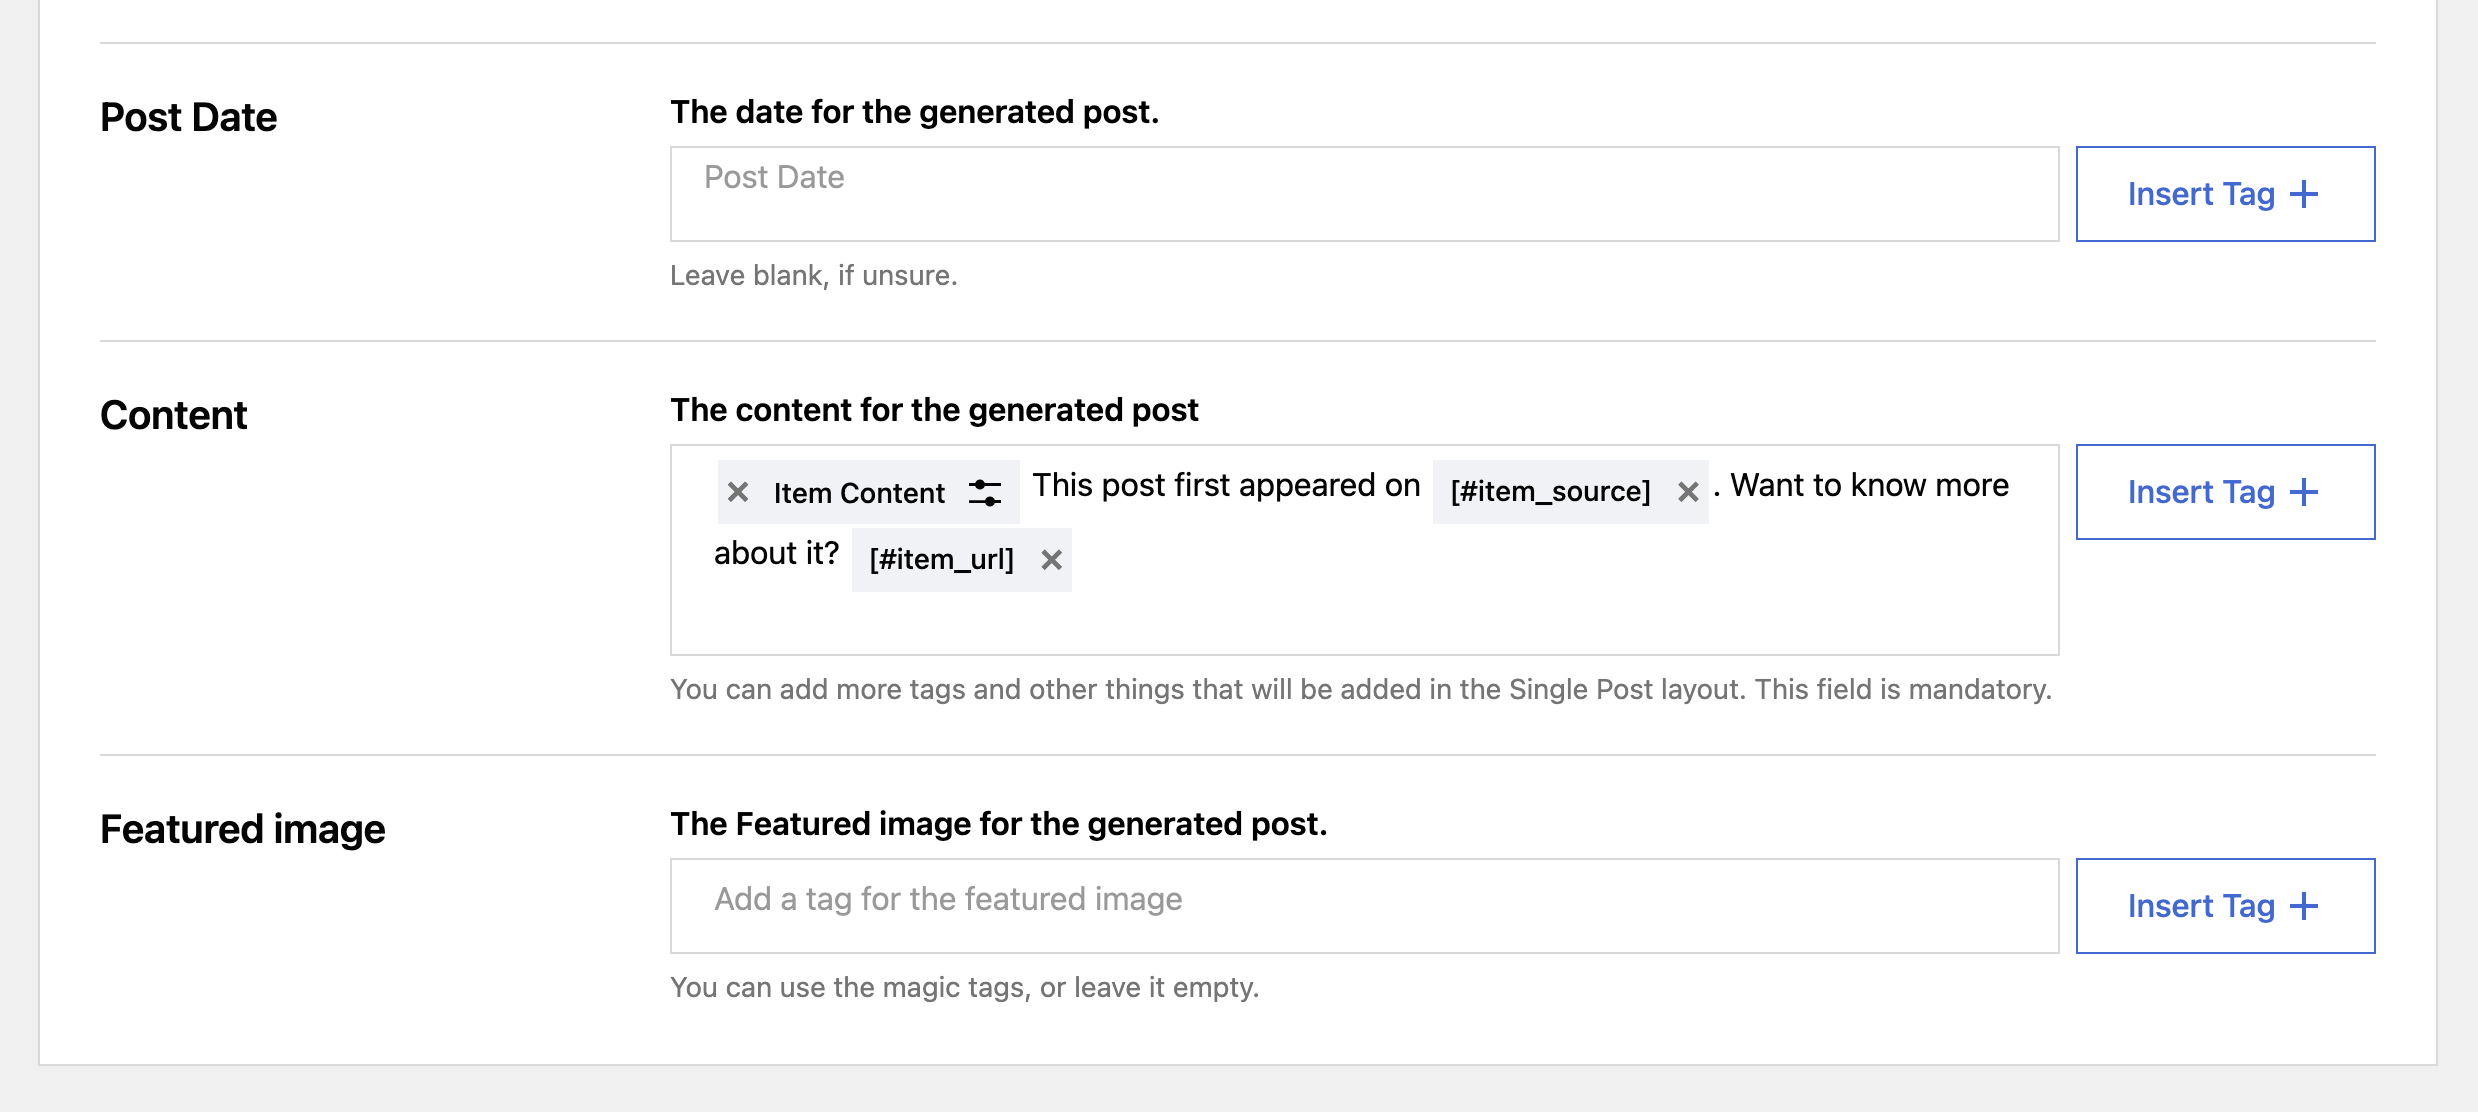This screenshot has width=2478, height=1112.
Task: Select the Item Content tag label
Action: 859,493
